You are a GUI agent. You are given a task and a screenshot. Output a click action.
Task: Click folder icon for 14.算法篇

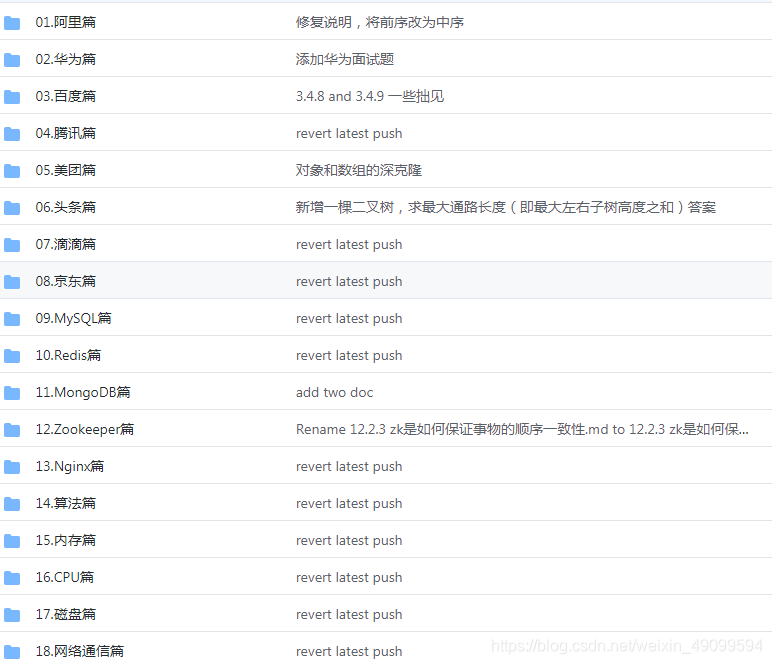point(12,504)
